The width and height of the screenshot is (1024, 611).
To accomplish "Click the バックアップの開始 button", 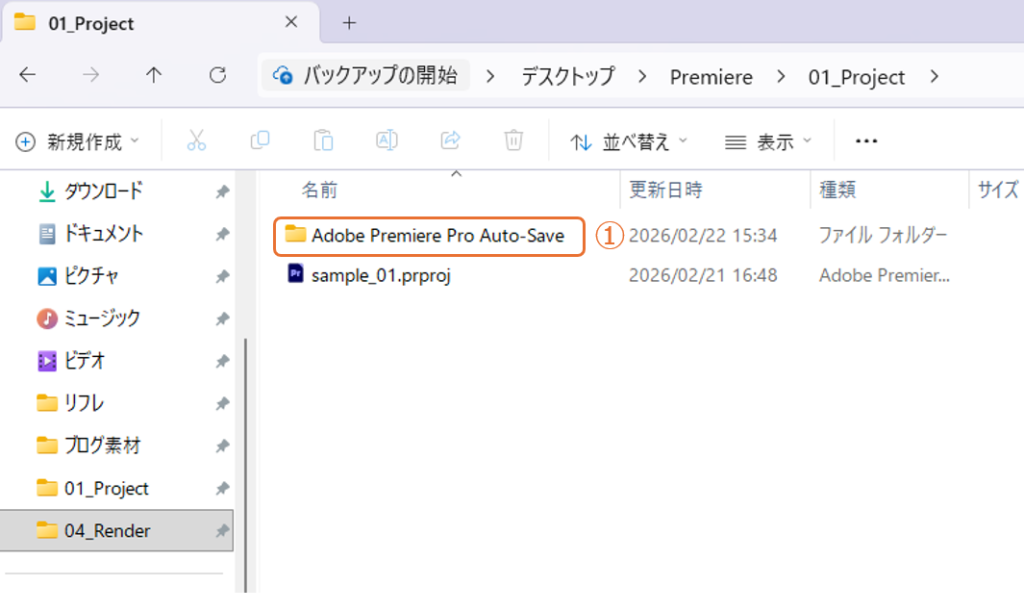I will [366, 76].
